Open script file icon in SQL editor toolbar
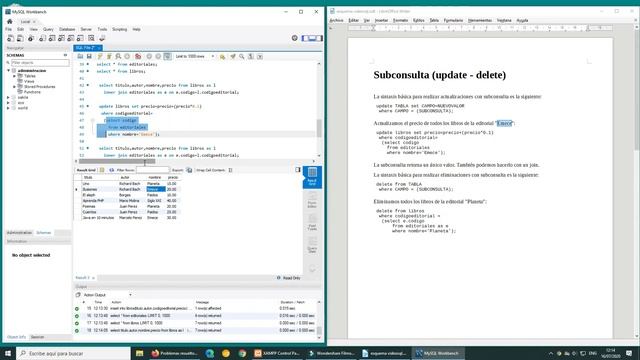This screenshot has width=640, height=360. 80,56
